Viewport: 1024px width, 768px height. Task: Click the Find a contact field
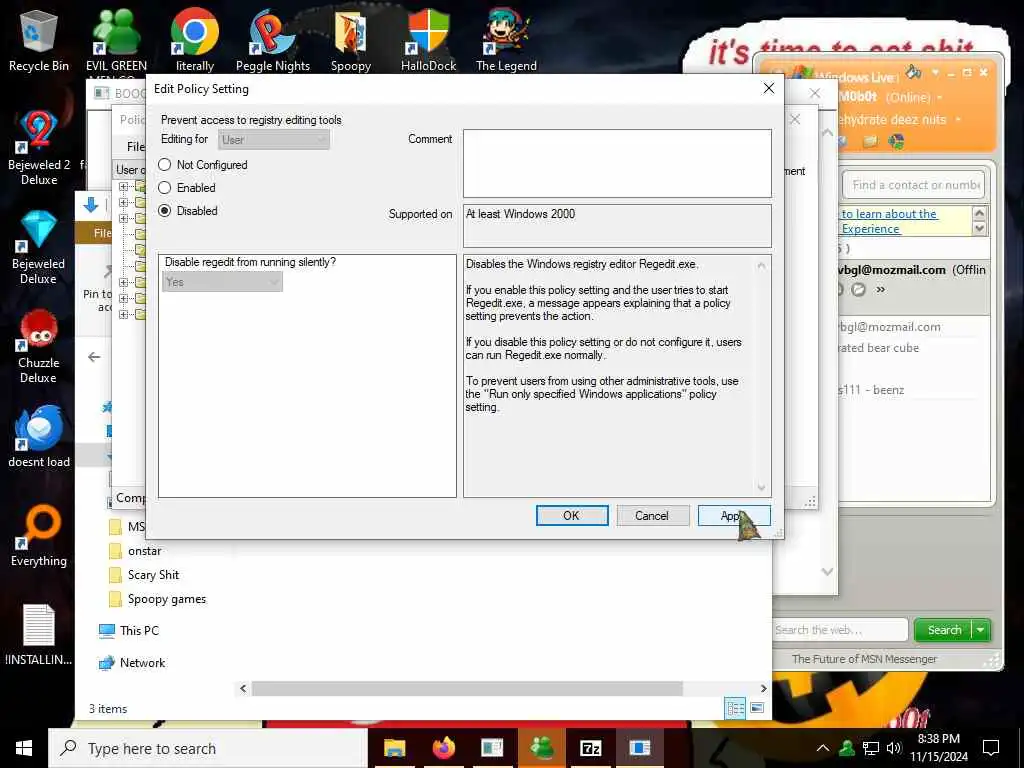pos(914,185)
